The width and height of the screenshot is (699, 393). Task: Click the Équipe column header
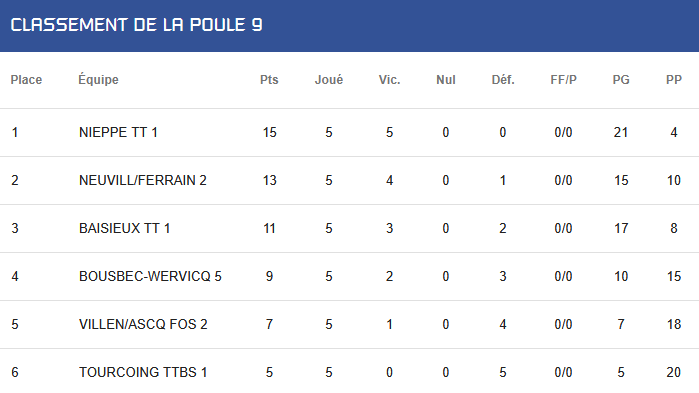(x=99, y=79)
